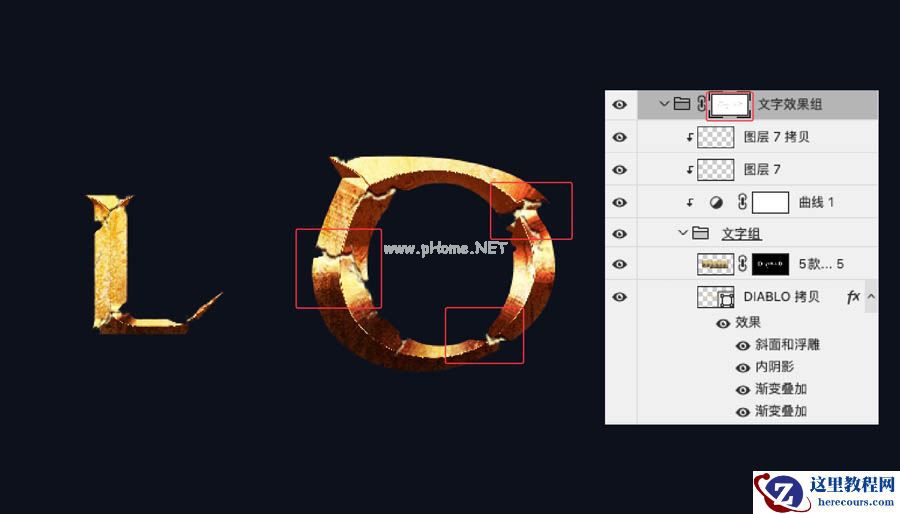Toggle the last 渐变叠加 effect eye

point(743,412)
